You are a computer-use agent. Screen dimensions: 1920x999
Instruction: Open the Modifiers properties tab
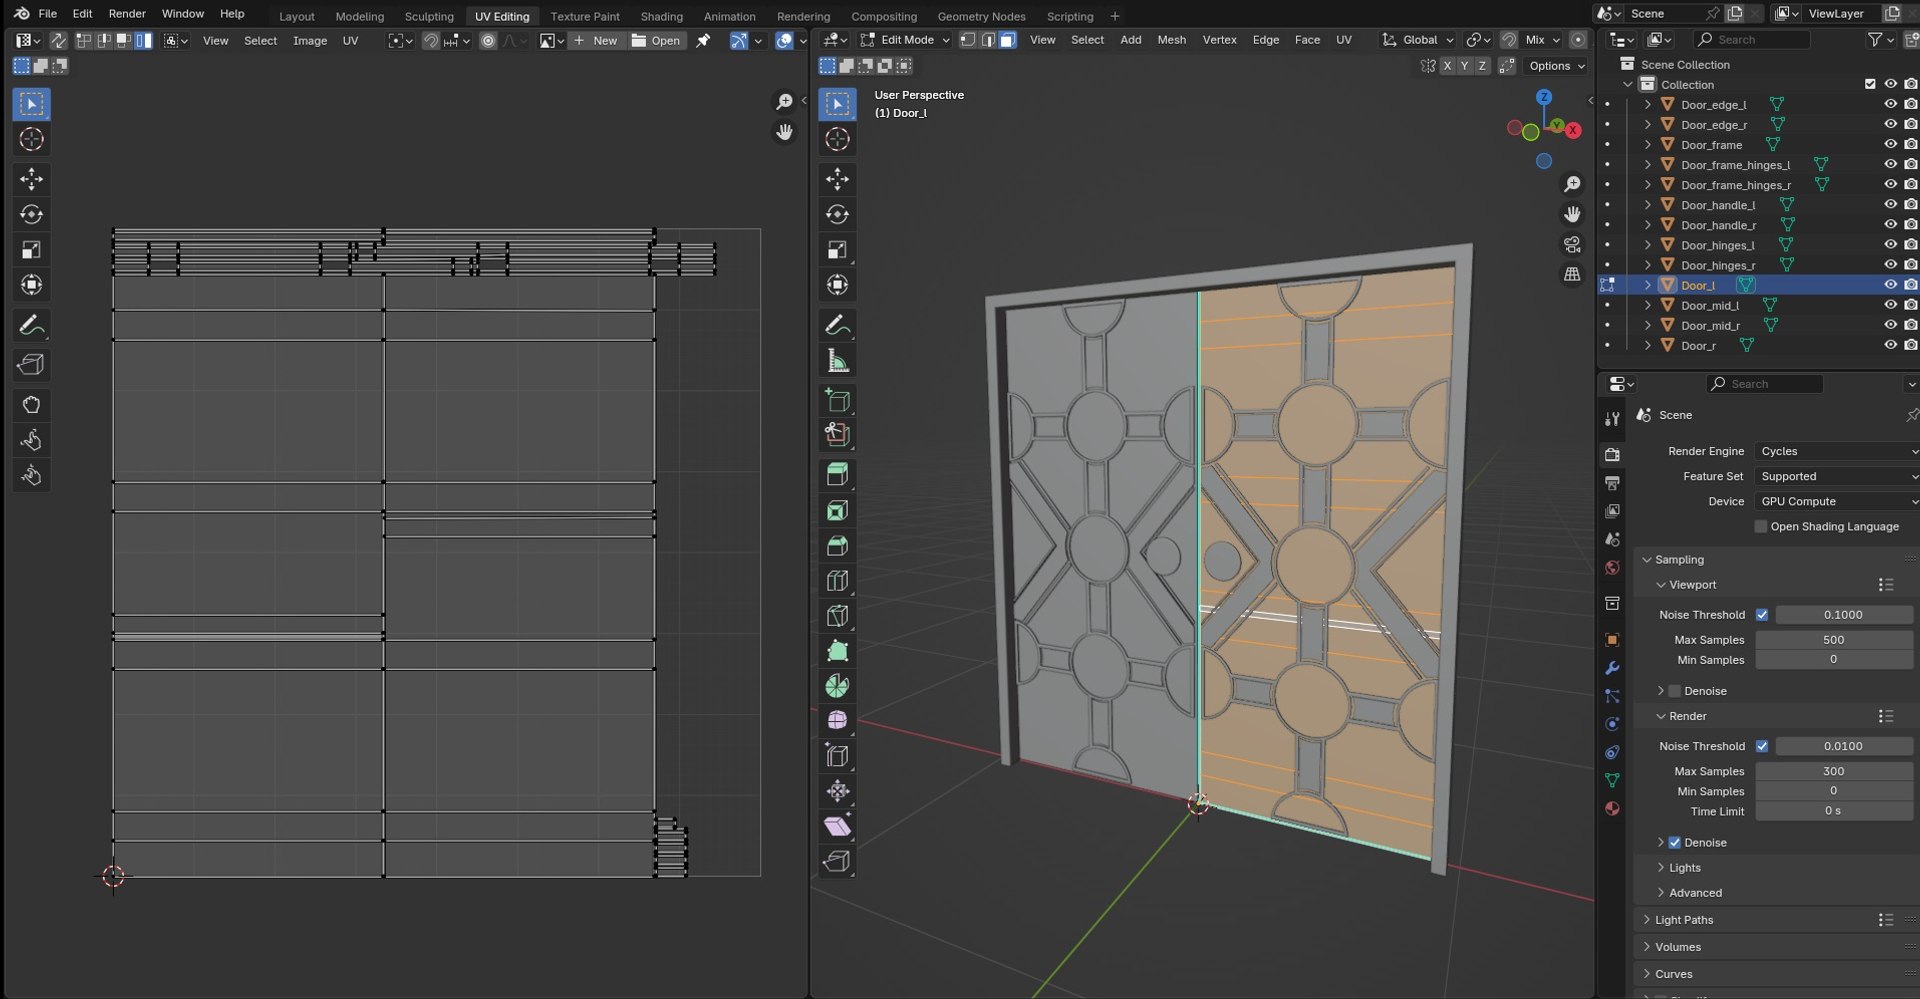1612,668
